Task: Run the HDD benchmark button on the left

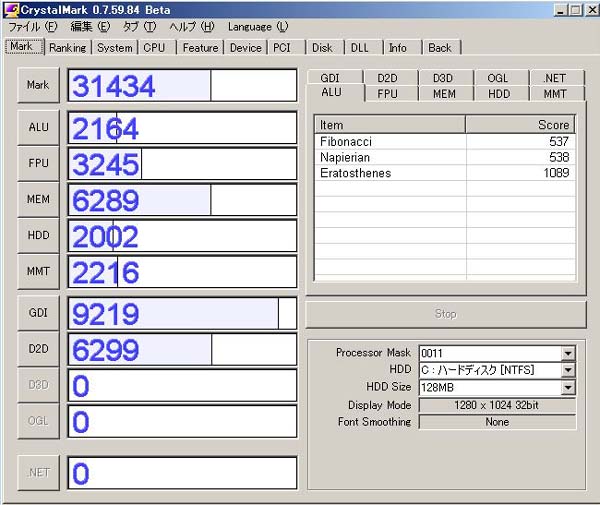Action: pos(38,235)
